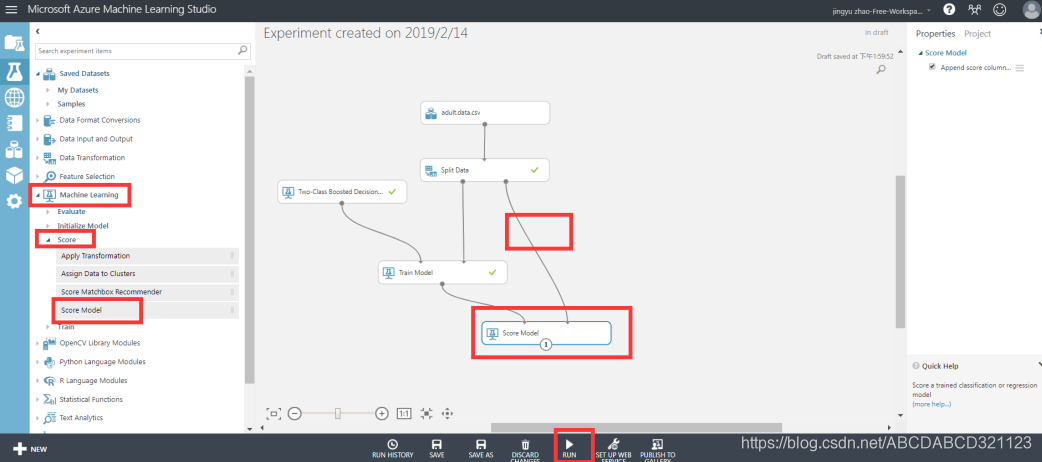Expand the Initialize Model subcategory
The width and height of the screenshot is (1042, 462).
click(x=48, y=225)
